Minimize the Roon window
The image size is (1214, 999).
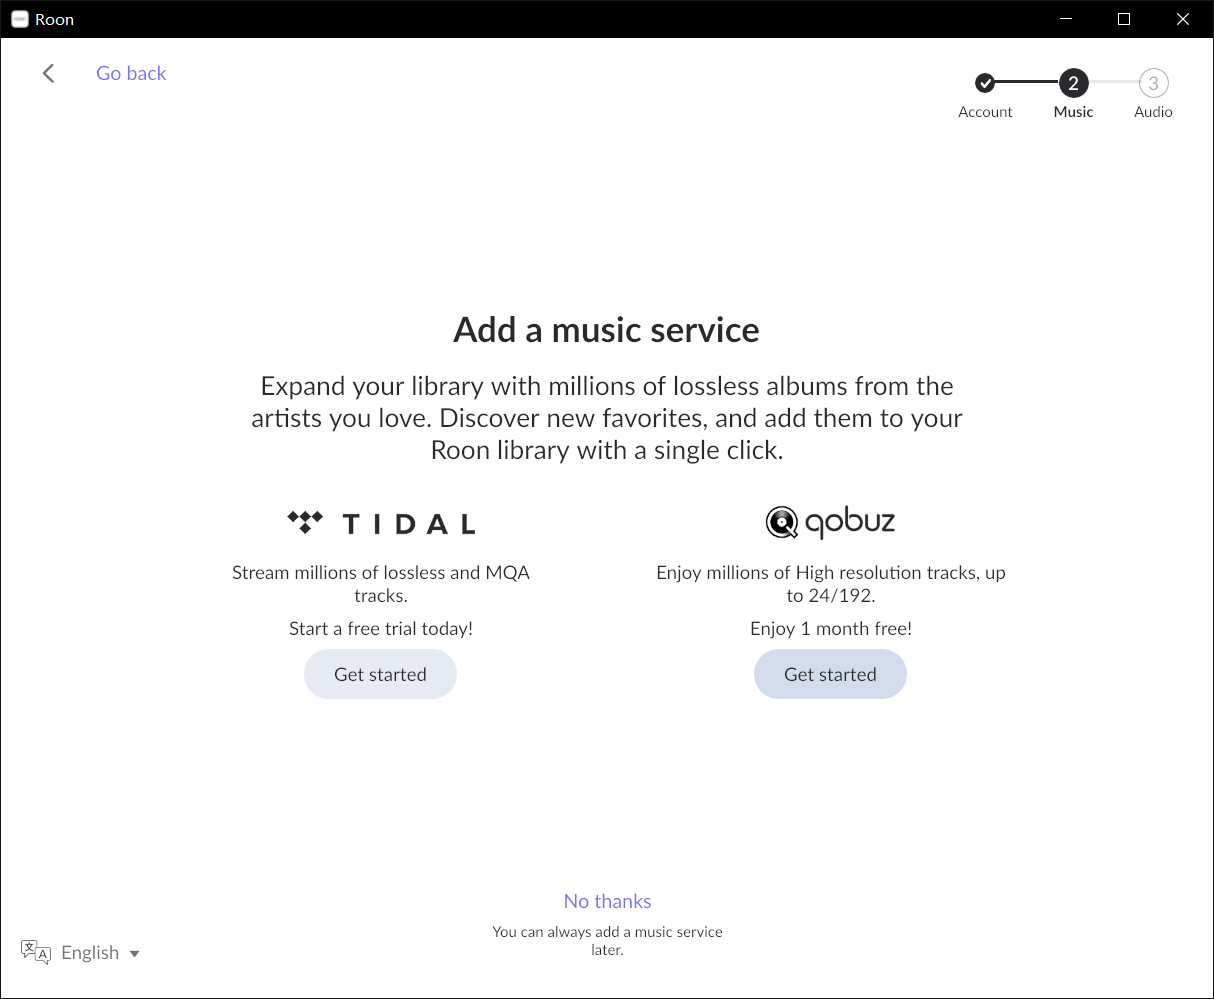tap(1066, 19)
